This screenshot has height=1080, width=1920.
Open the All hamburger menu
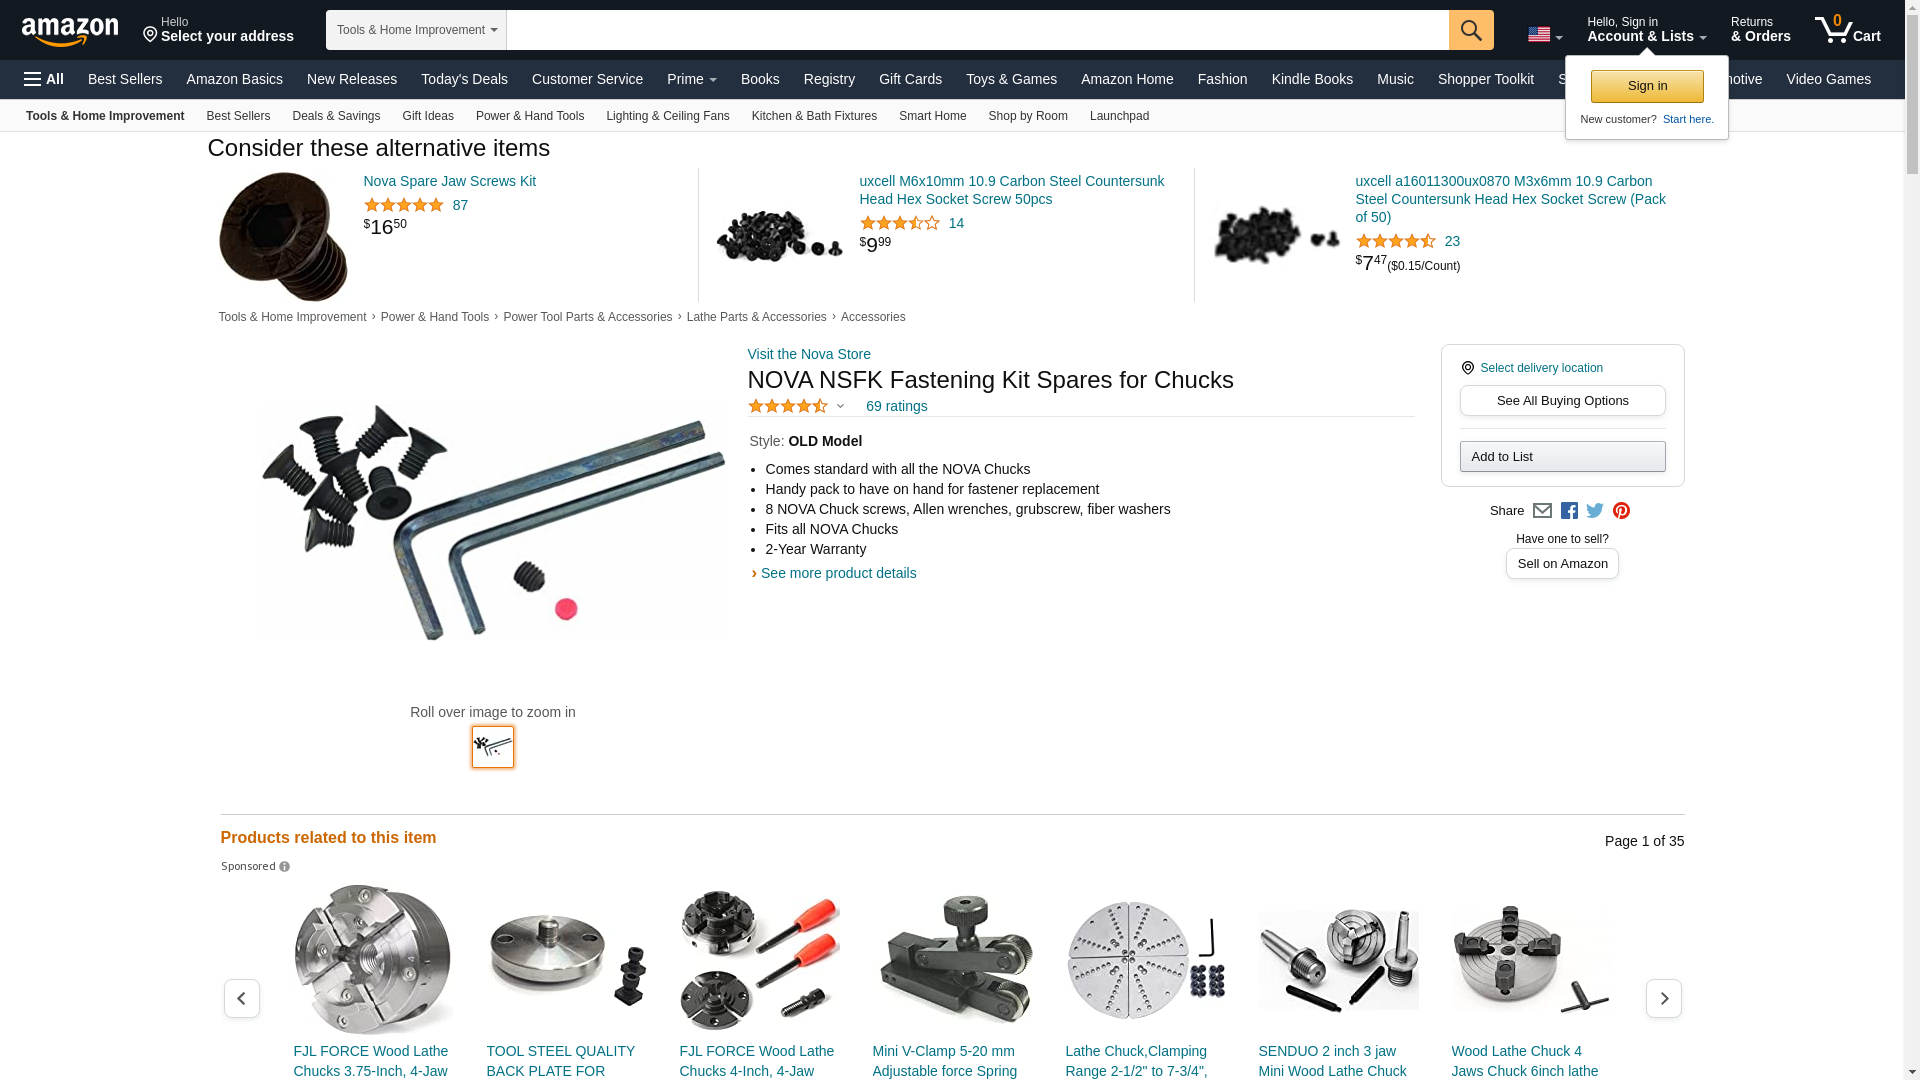(44, 79)
